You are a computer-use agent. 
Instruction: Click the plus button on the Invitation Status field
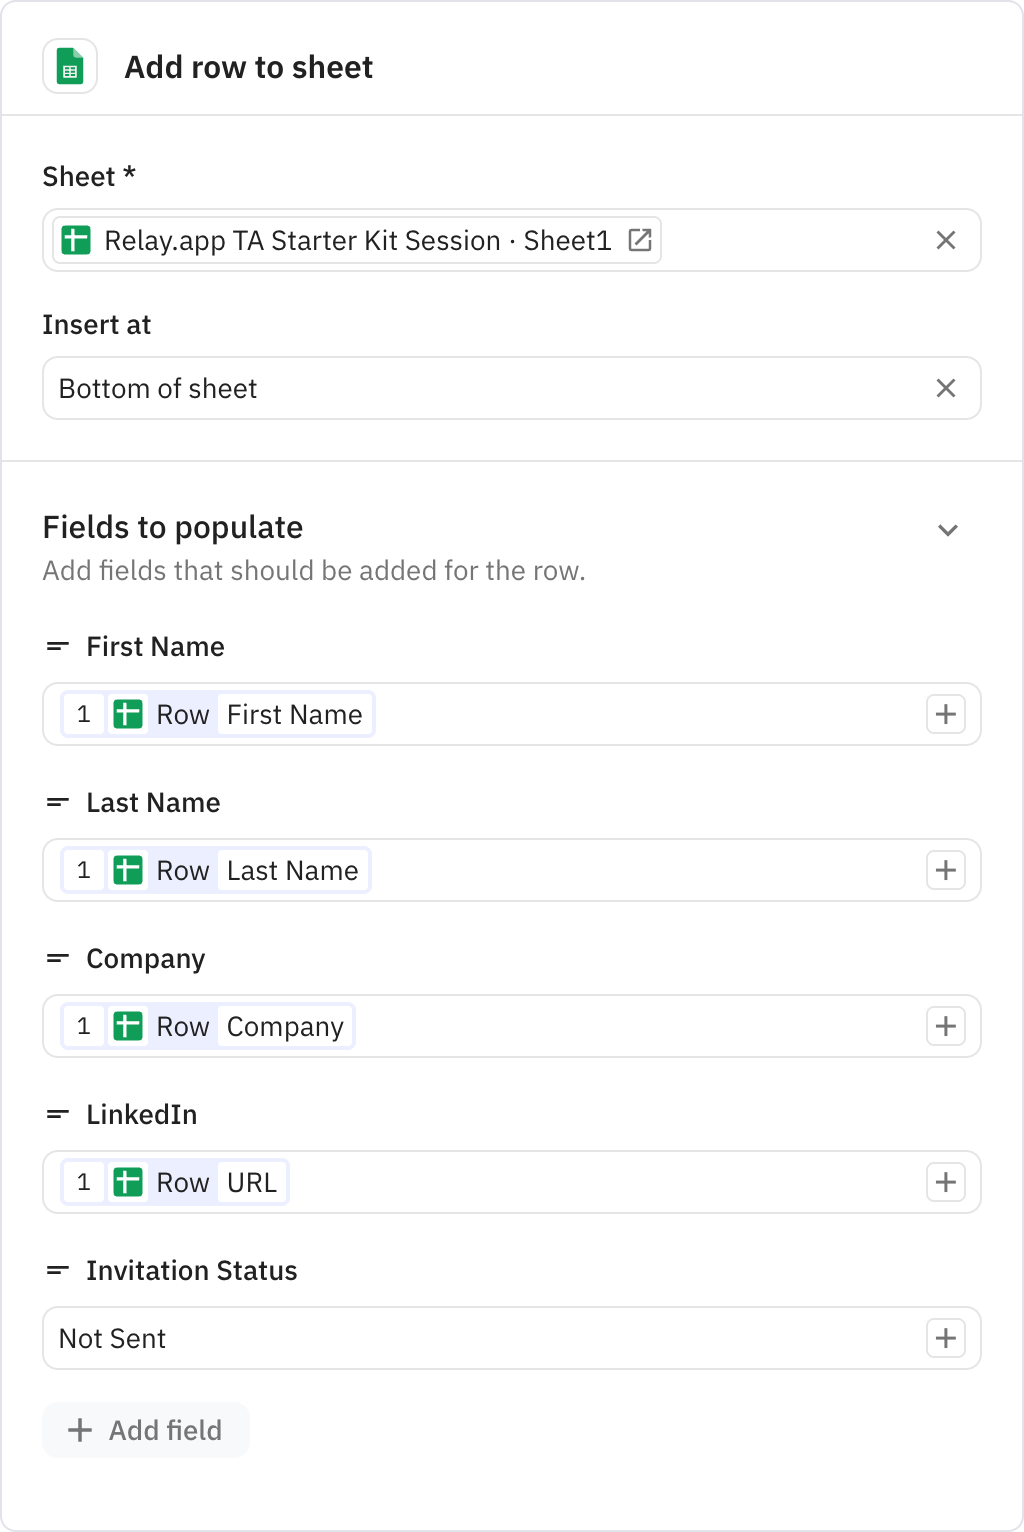(946, 1338)
